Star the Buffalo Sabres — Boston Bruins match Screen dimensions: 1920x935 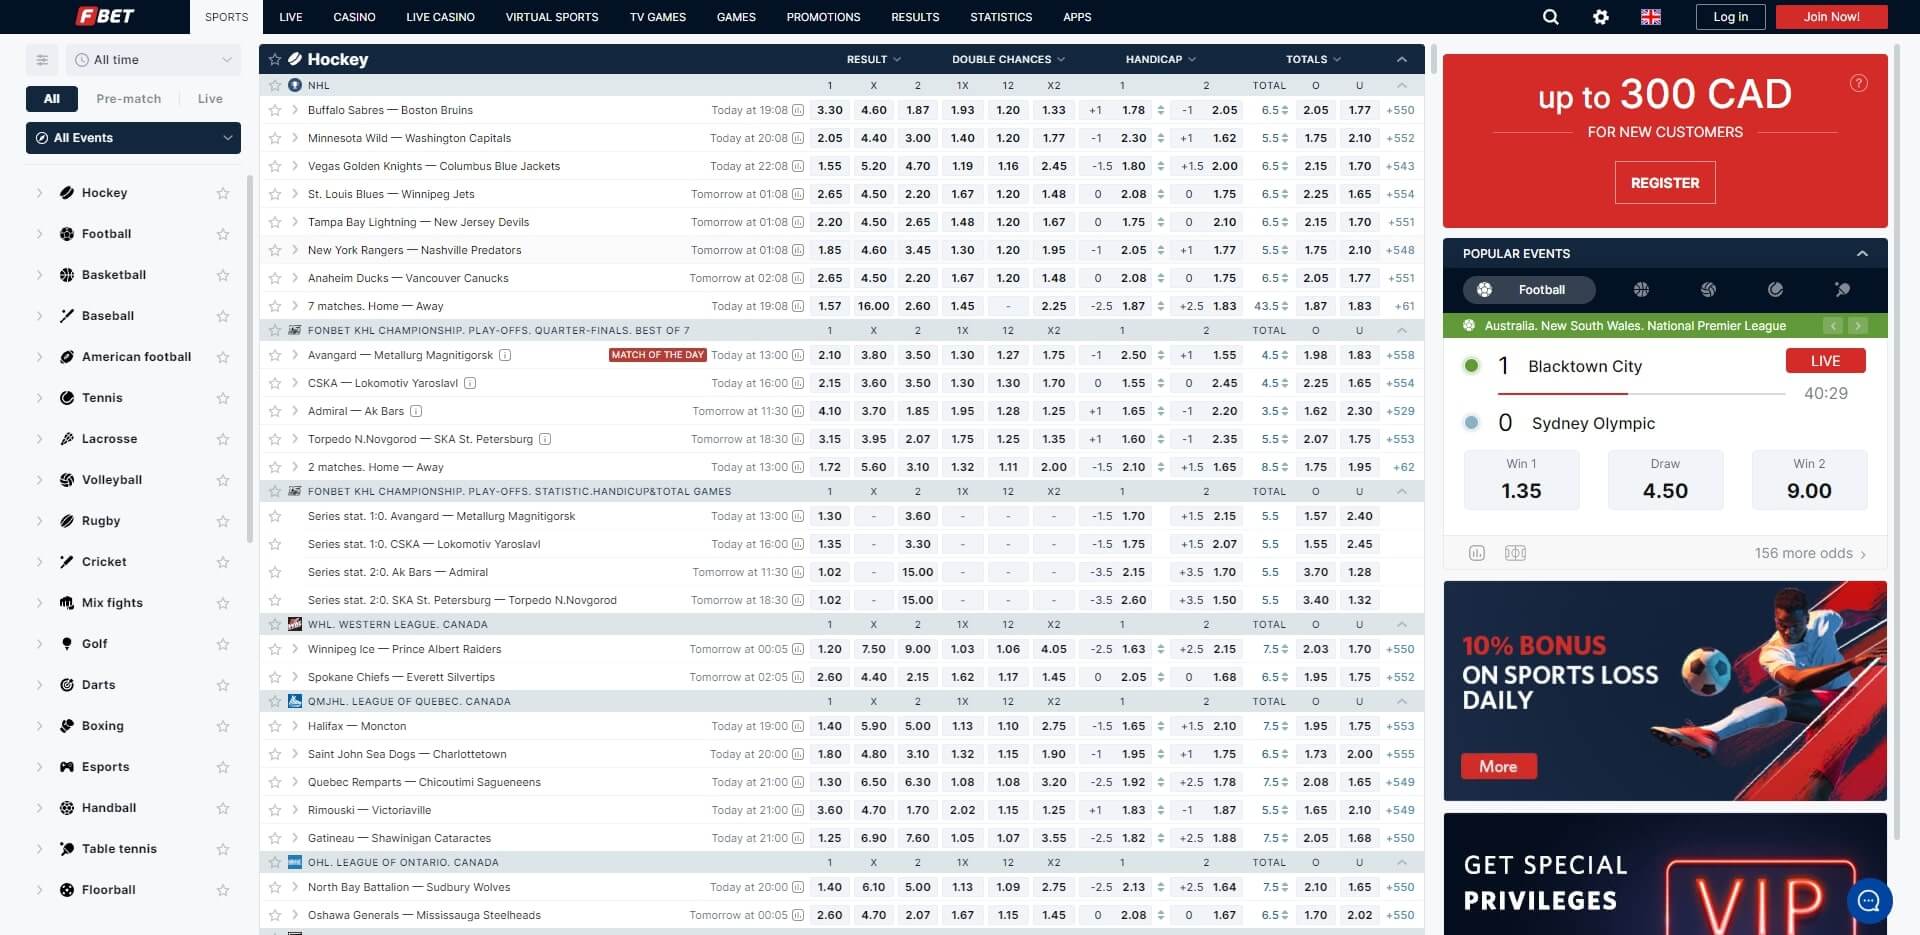(275, 110)
